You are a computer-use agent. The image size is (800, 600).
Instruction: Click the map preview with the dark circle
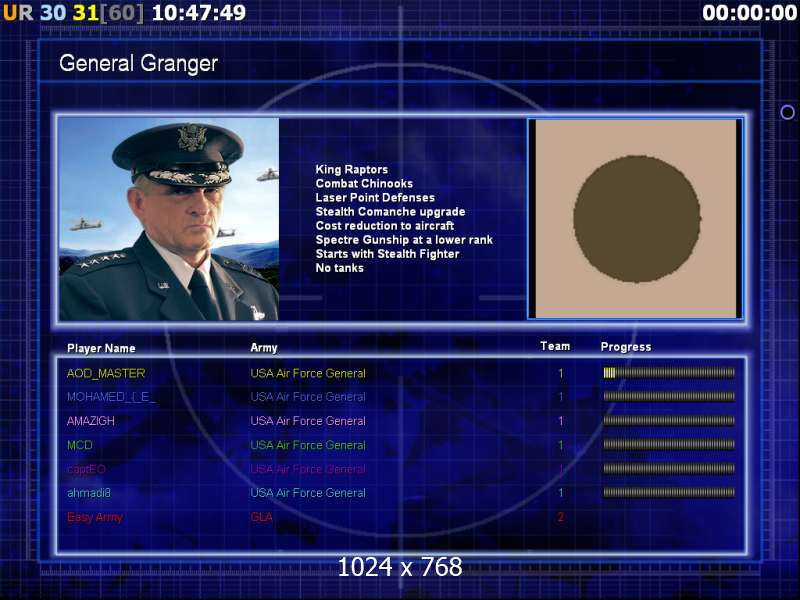click(x=635, y=219)
